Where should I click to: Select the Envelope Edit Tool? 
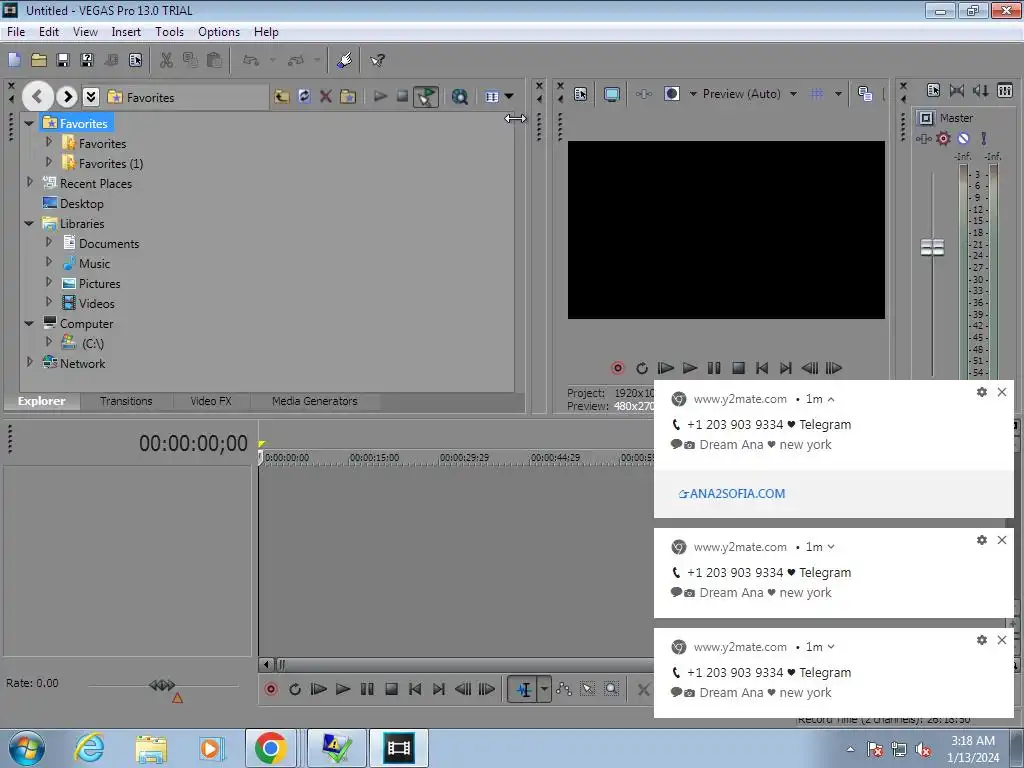pos(564,689)
